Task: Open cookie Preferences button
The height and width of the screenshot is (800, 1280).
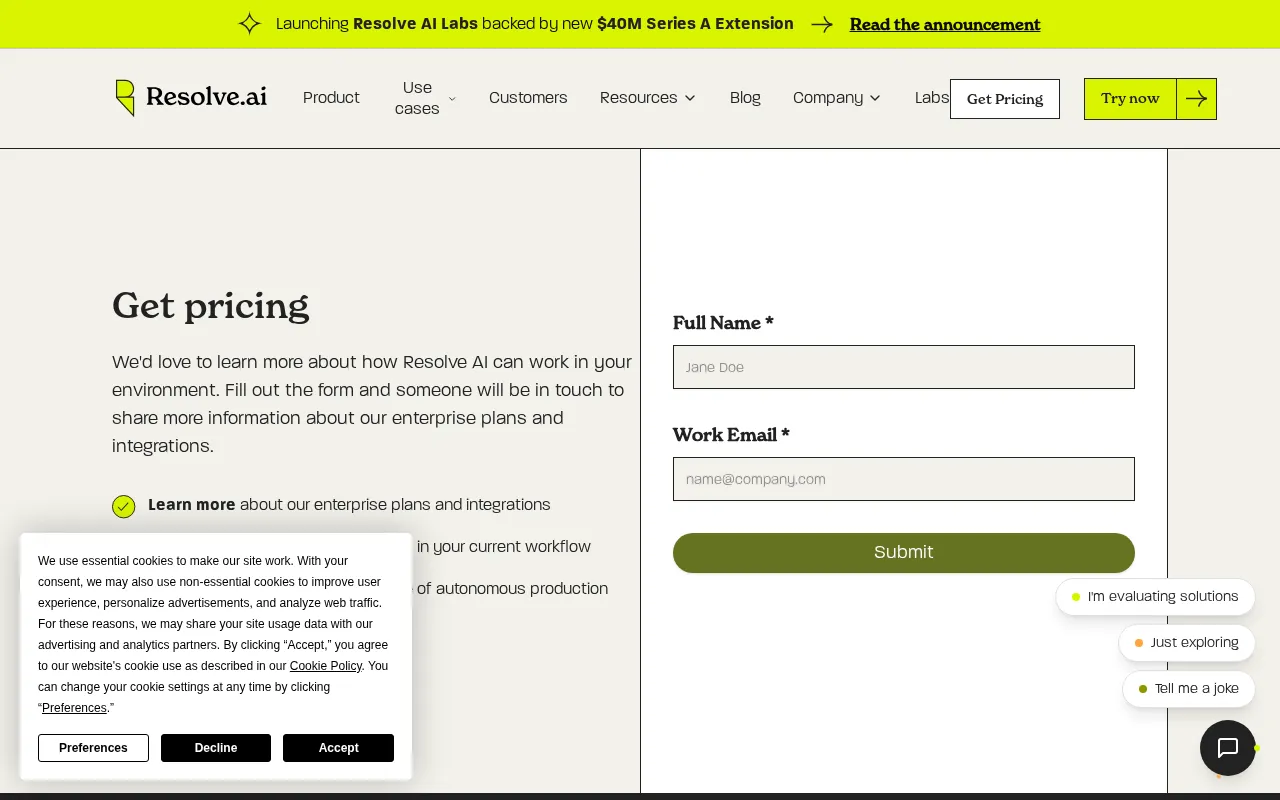Action: (x=93, y=748)
